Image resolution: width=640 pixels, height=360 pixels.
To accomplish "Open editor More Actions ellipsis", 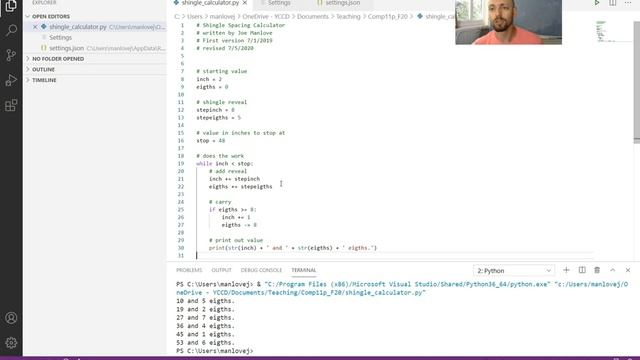I will [x=628, y=3].
